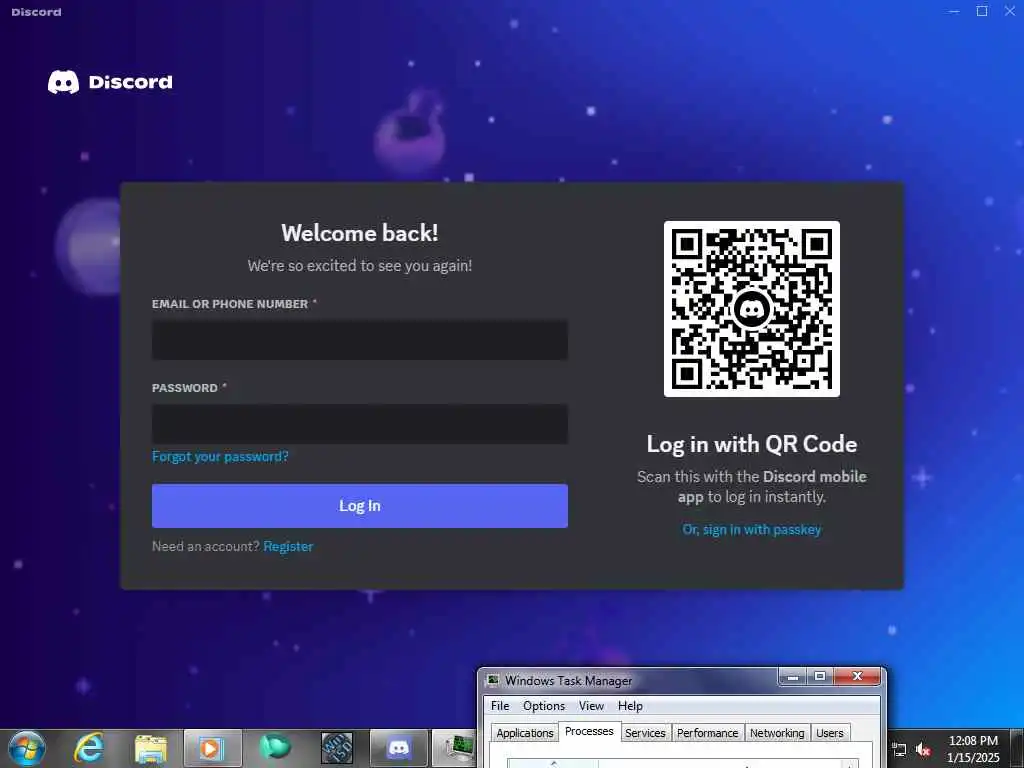1024x768 pixels.
Task: Switch to Users tab in Task Manager
Action: 829,733
